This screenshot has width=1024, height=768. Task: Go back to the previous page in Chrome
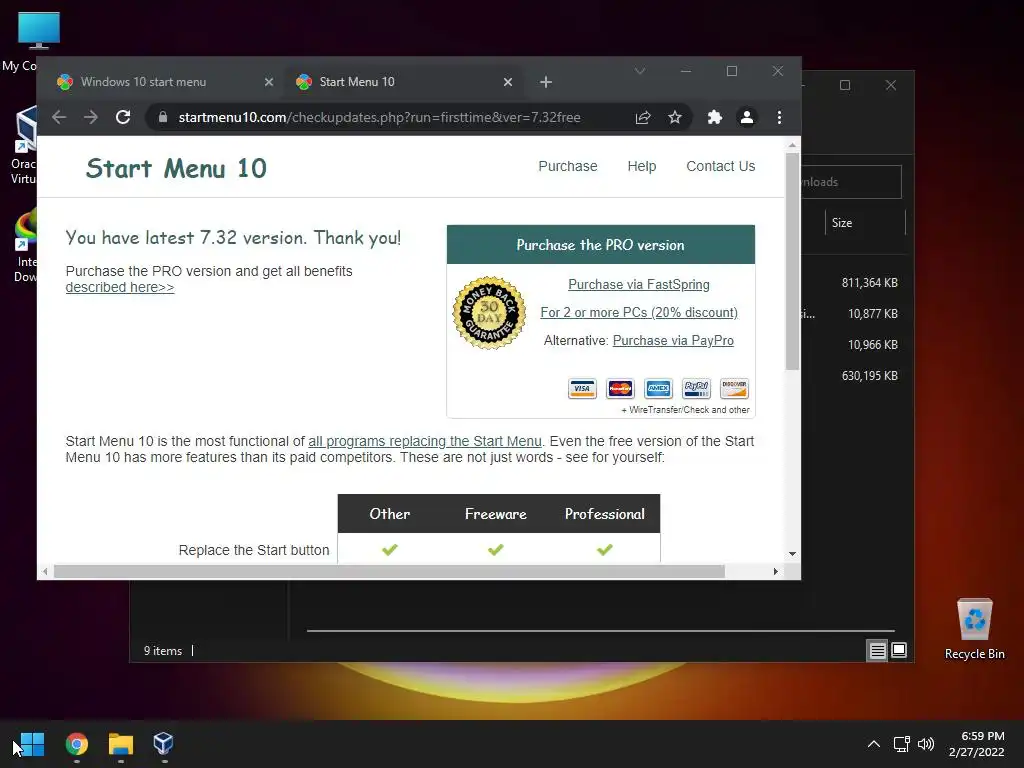point(59,118)
